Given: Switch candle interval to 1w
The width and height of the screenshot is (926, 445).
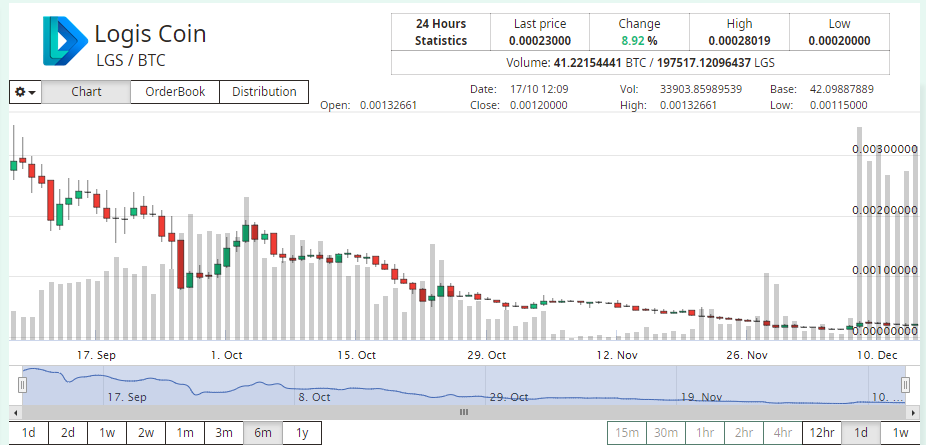Looking at the screenshot, I should tap(900, 433).
